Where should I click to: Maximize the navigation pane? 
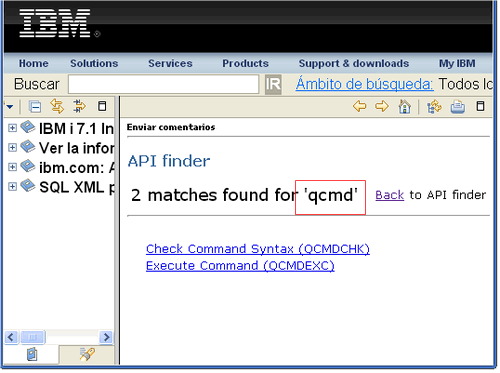coord(102,106)
